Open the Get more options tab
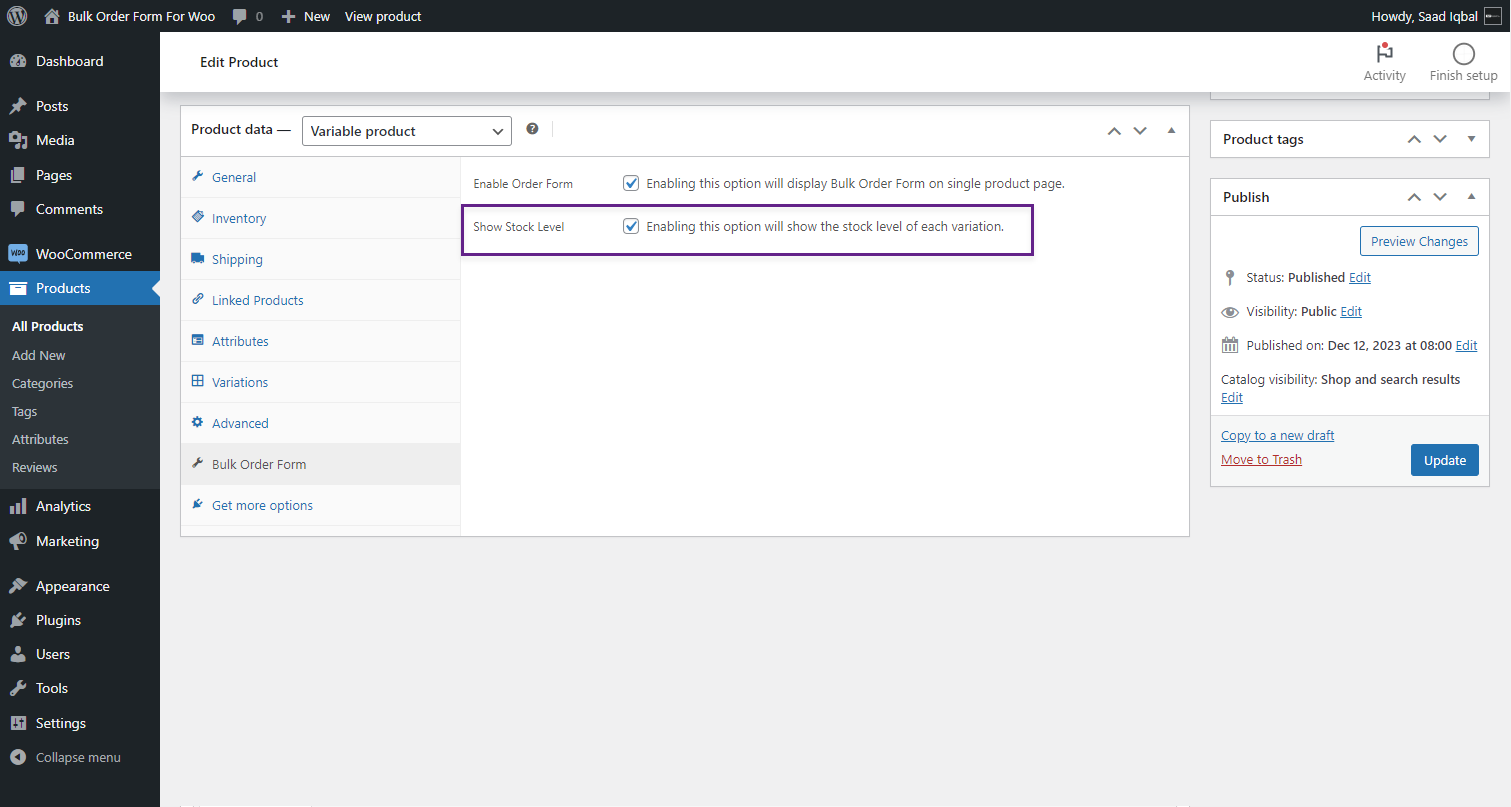 coord(321,505)
